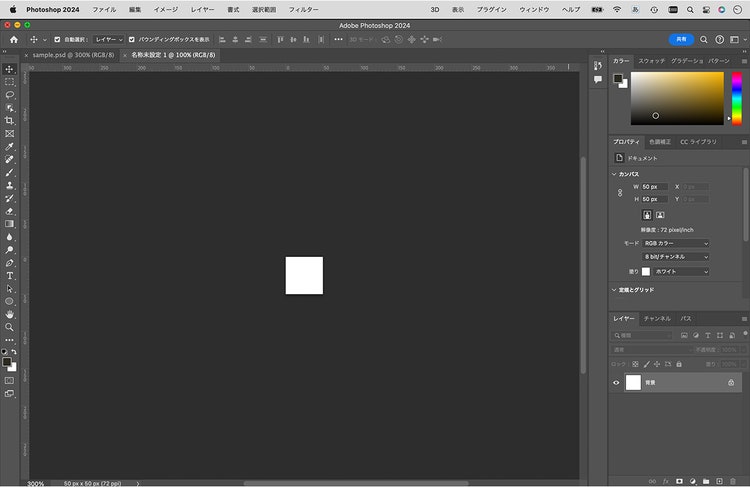This screenshot has height=487, width=750.
Task: Click the layer search field
Action: coord(642,335)
